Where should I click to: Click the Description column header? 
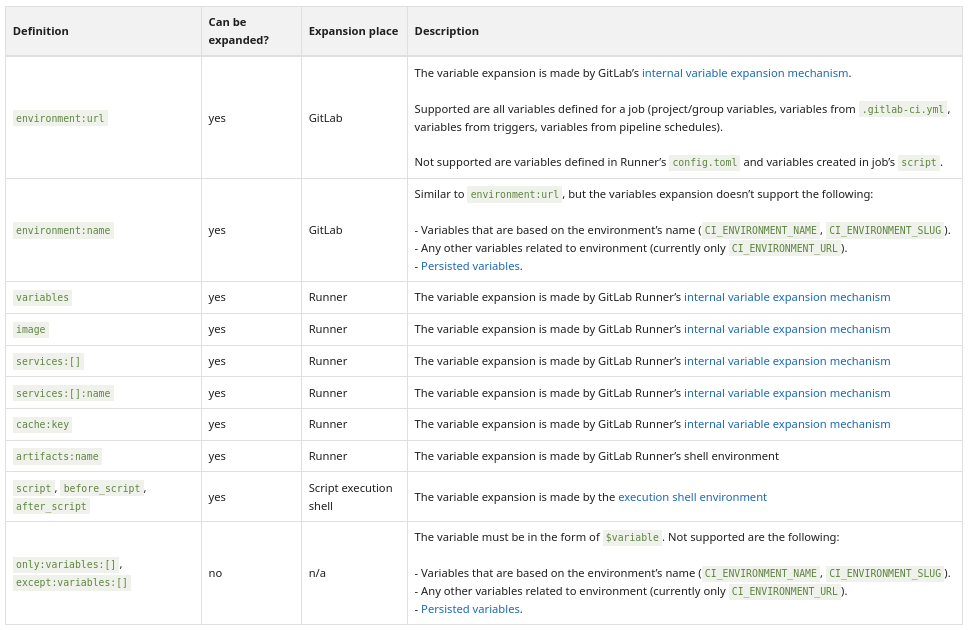click(446, 31)
